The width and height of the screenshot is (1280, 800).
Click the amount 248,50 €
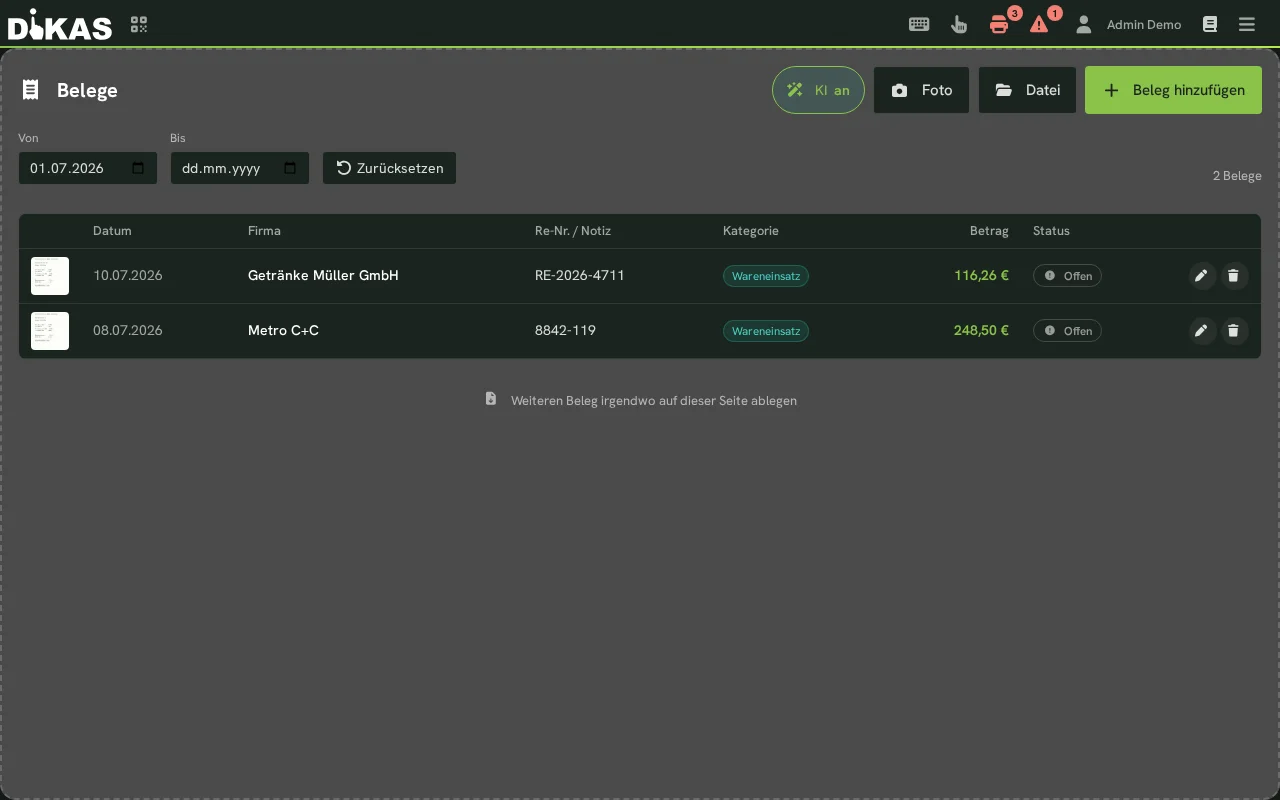[x=981, y=331]
